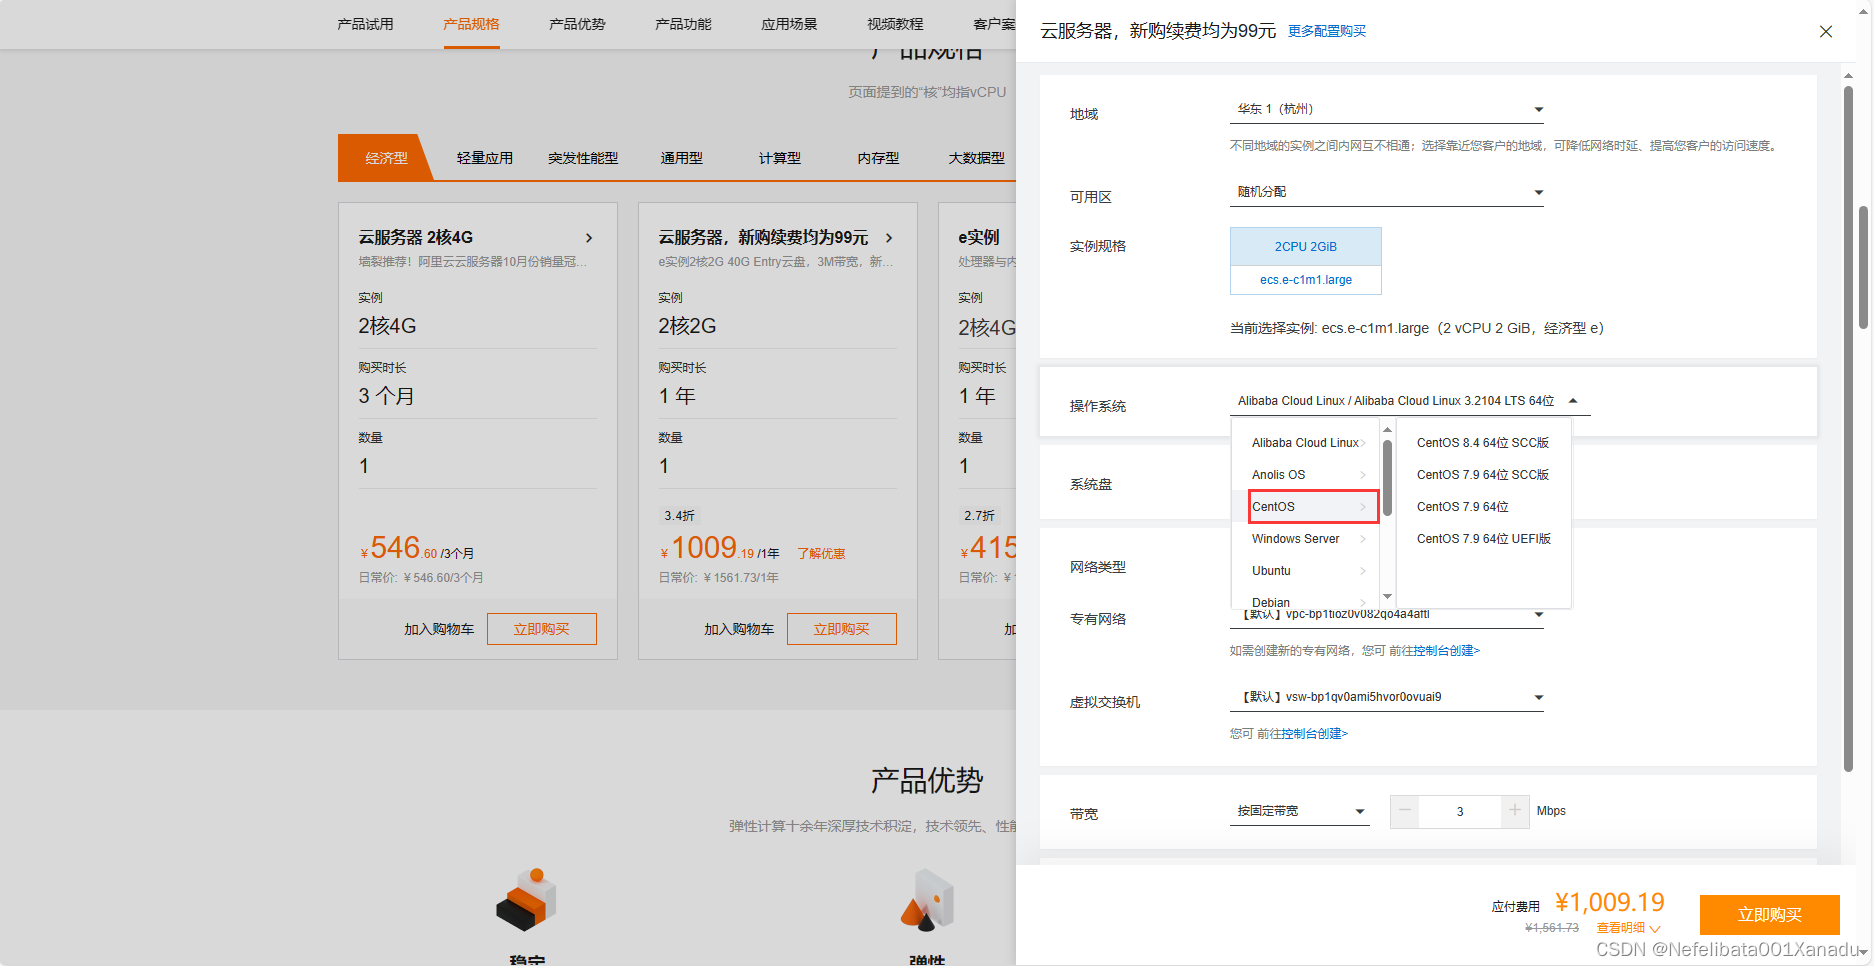Open the 更多配置购买 link

pyautogui.click(x=1326, y=31)
